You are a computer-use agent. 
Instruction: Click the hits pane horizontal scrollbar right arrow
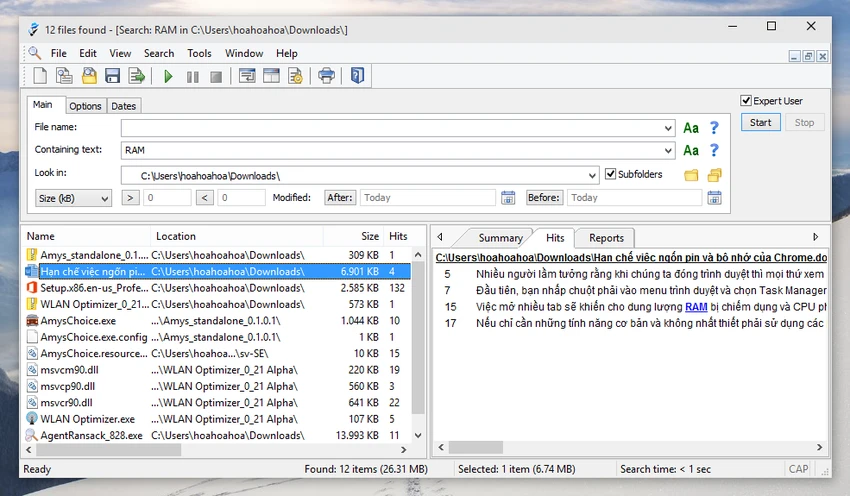click(x=820, y=447)
